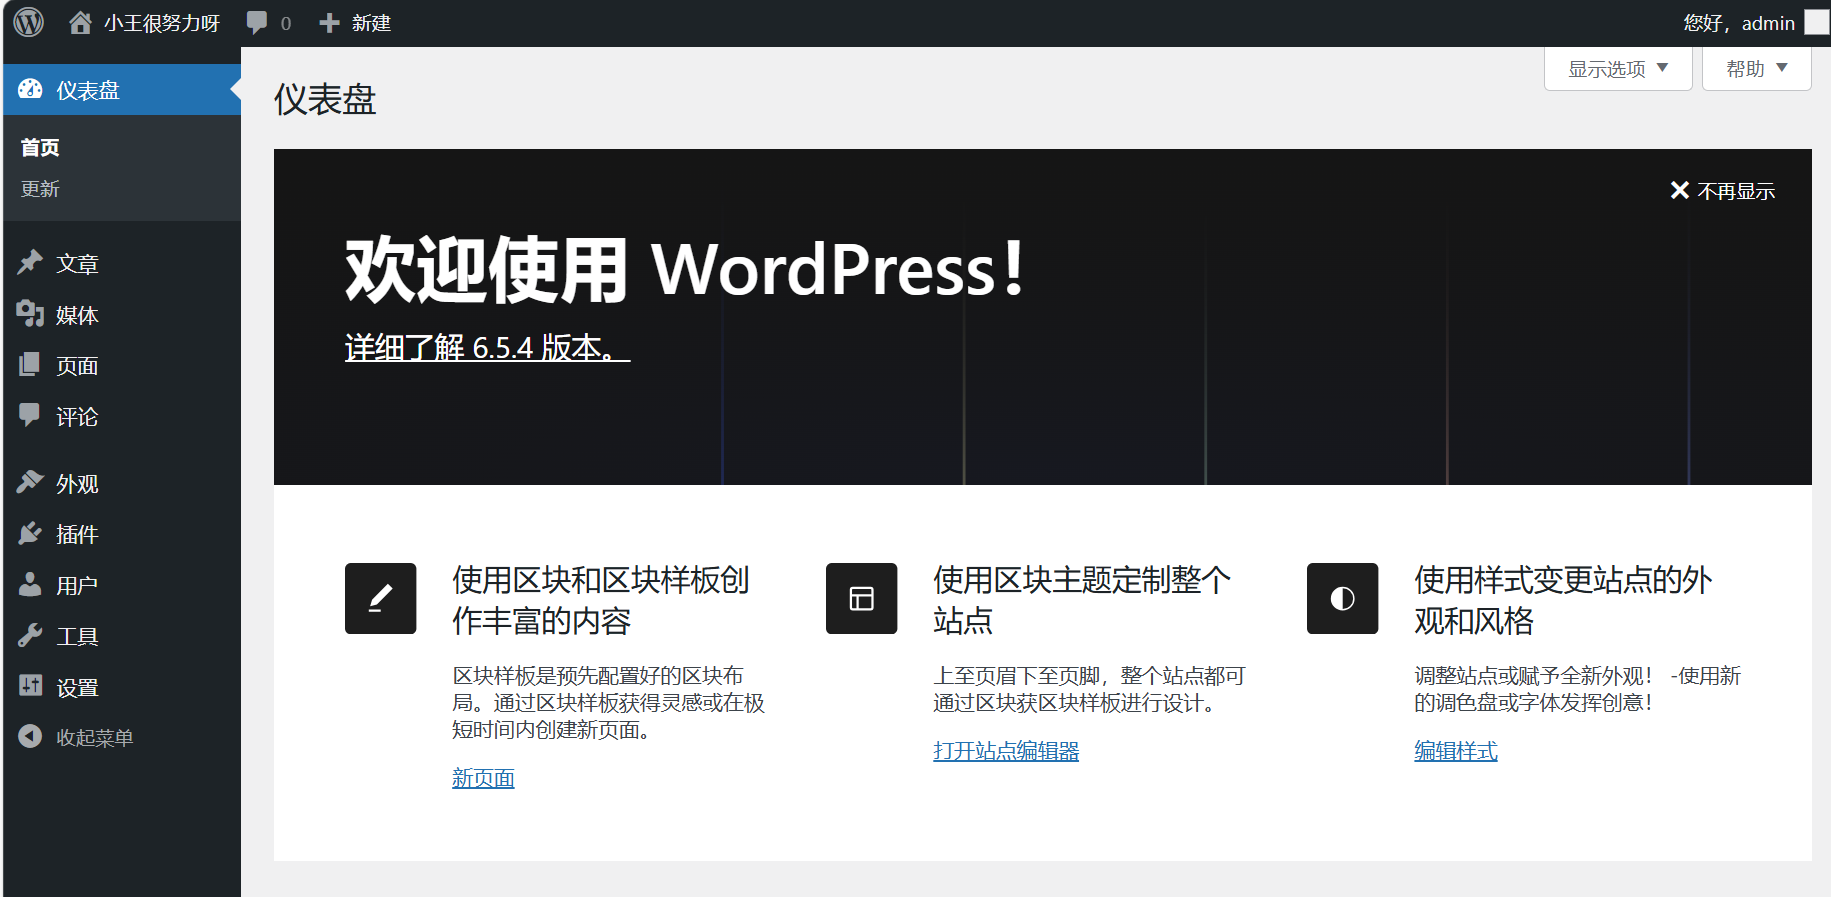Viewport: 1831px width, 897px height.
Task: Click the 收起菜单 collapse arrow icon
Action: pos(30,736)
